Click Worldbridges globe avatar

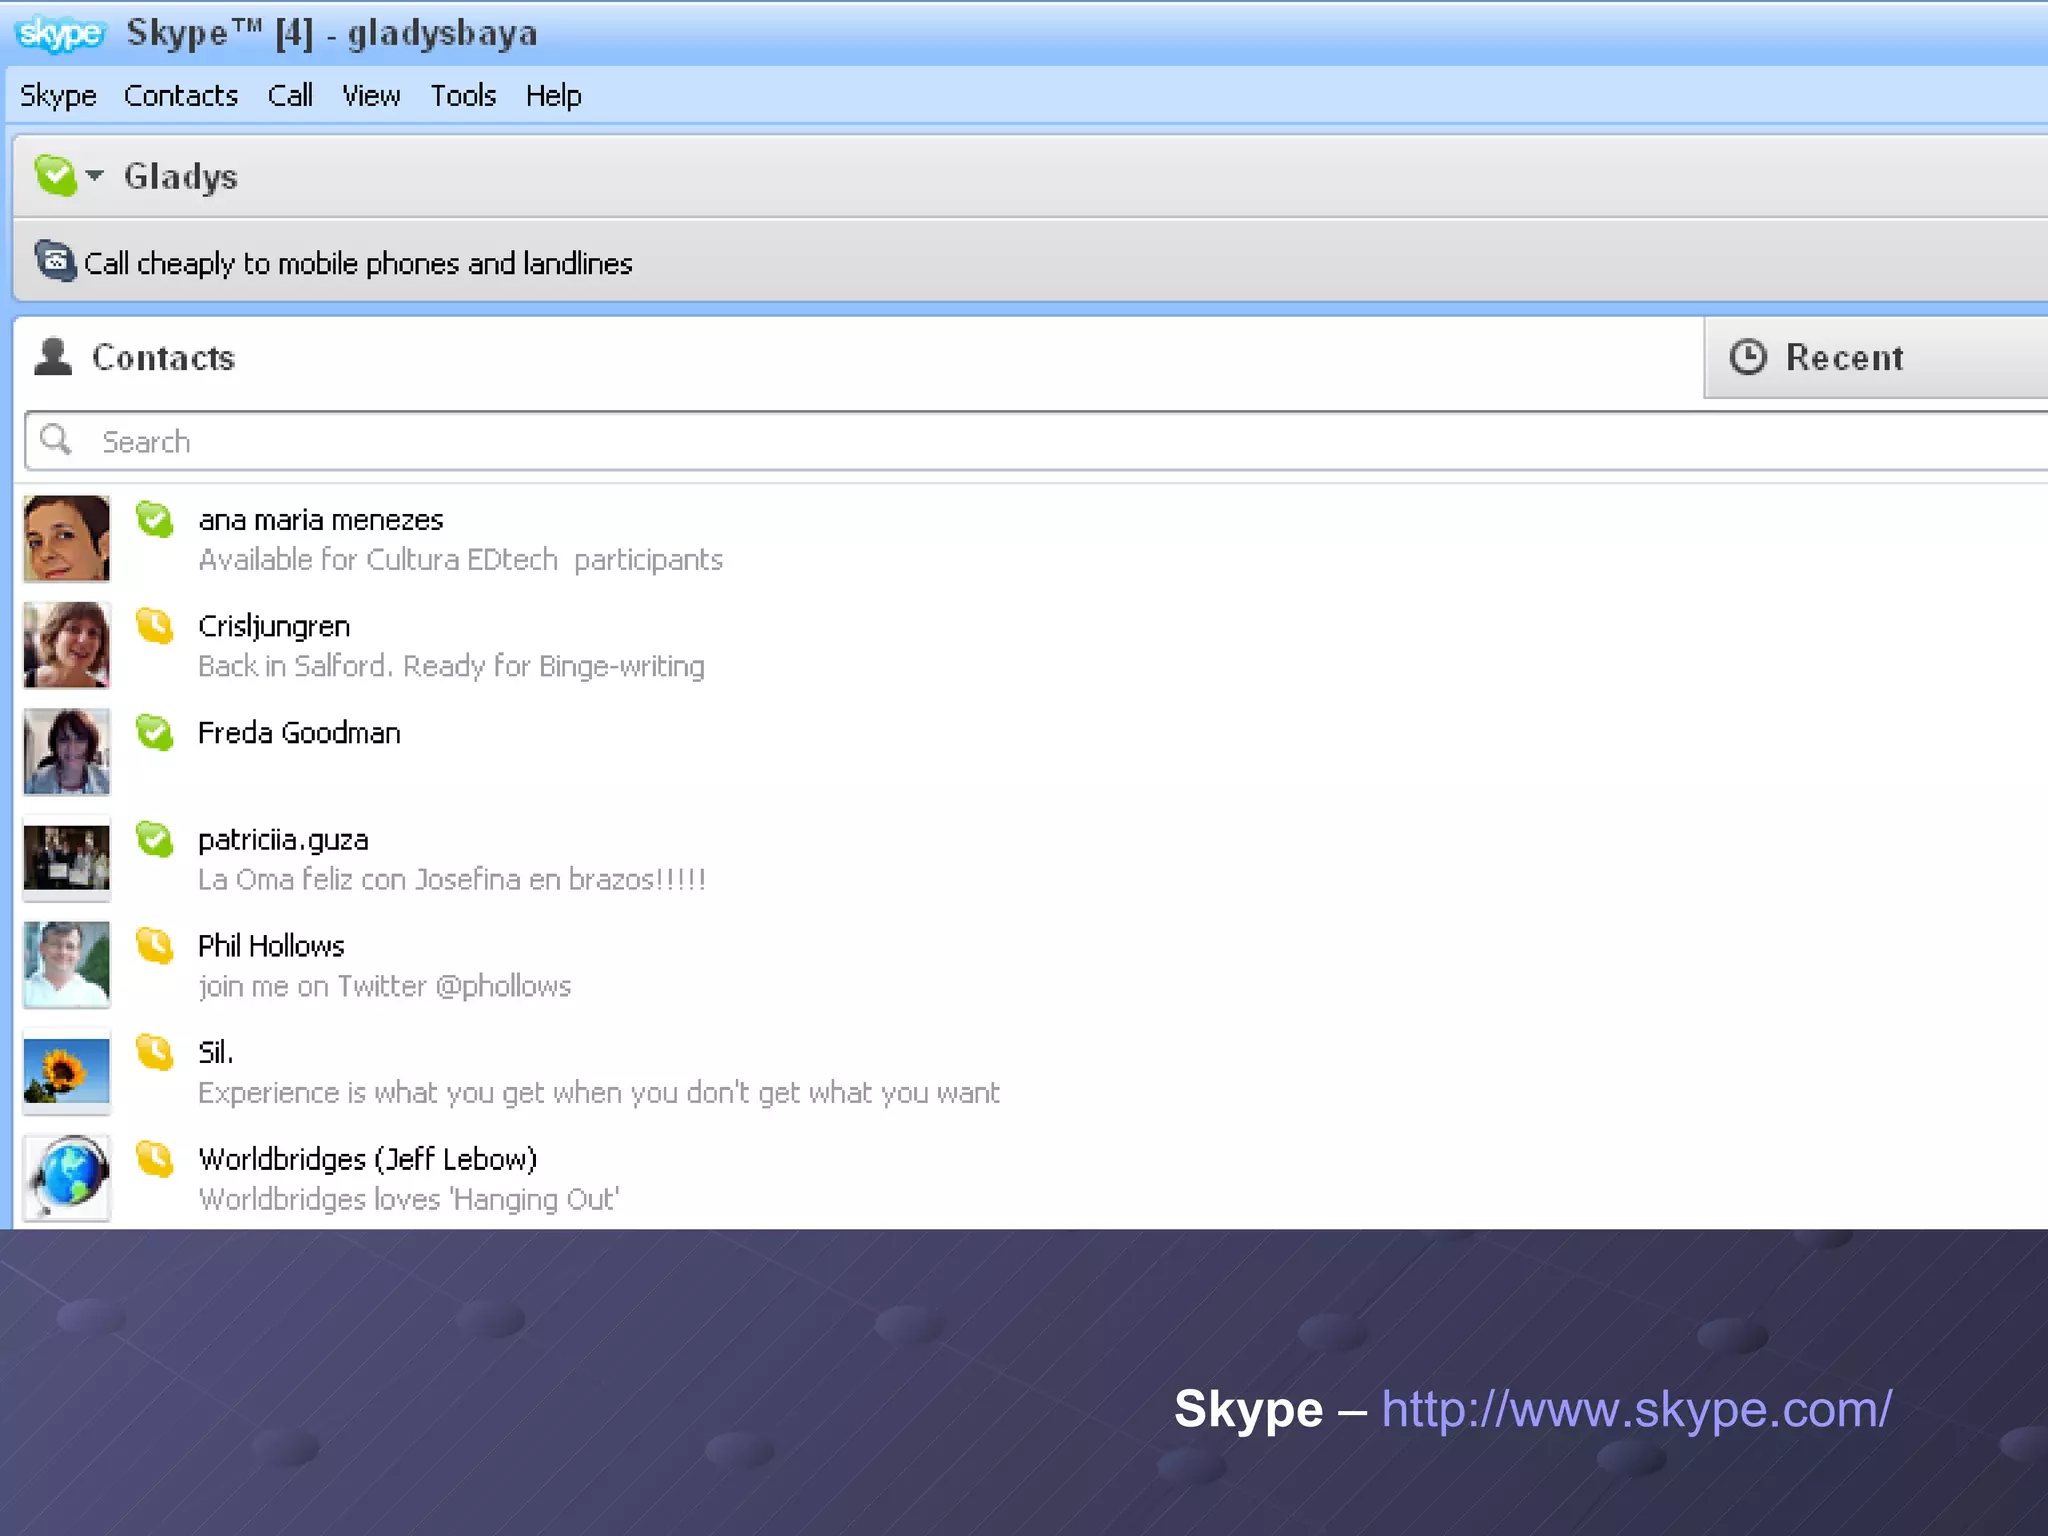tap(67, 1178)
